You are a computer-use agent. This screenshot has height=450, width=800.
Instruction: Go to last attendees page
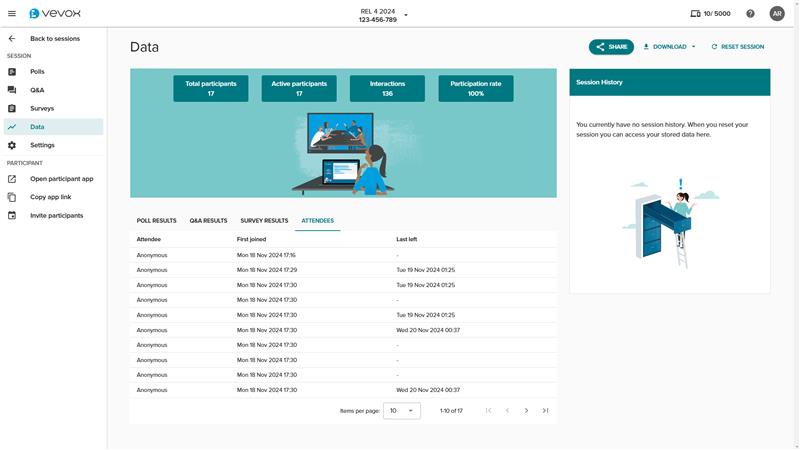point(545,411)
